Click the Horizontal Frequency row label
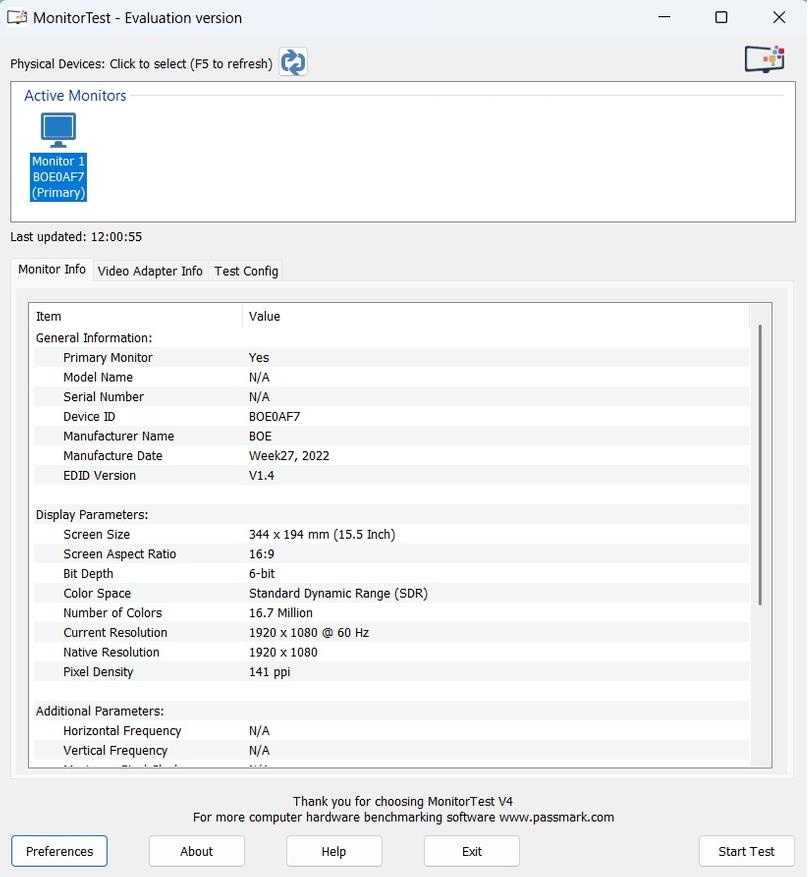This screenshot has width=808, height=877. pos(122,731)
